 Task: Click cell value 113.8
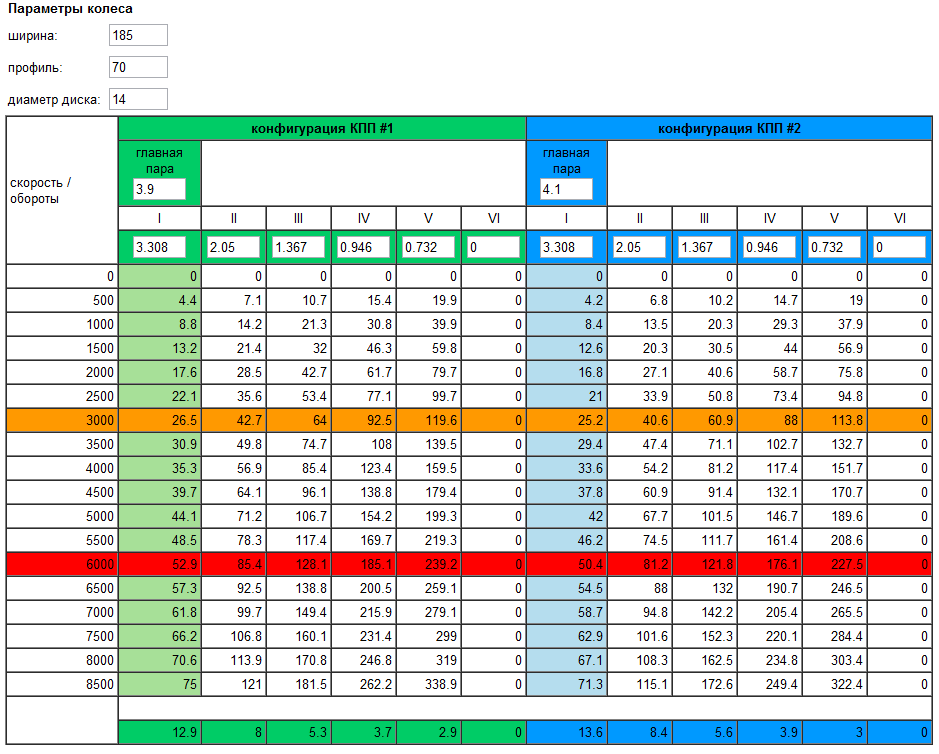coord(835,420)
